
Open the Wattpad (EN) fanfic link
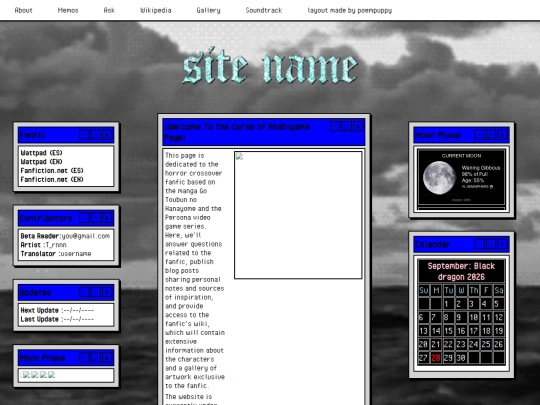pyautogui.click(x=41, y=162)
